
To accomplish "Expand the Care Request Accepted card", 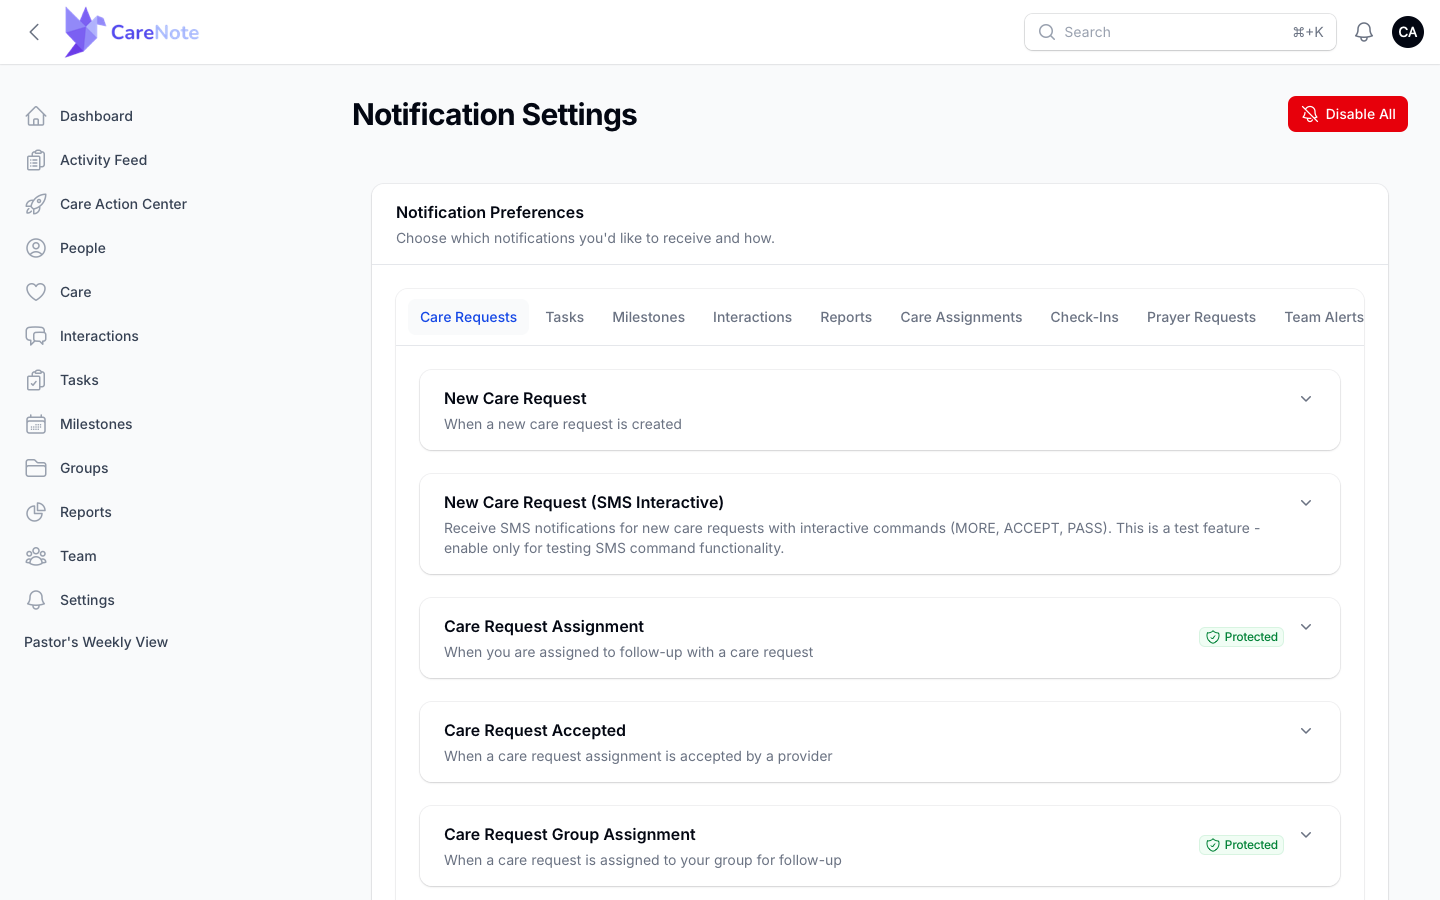I will click(x=1306, y=731).
